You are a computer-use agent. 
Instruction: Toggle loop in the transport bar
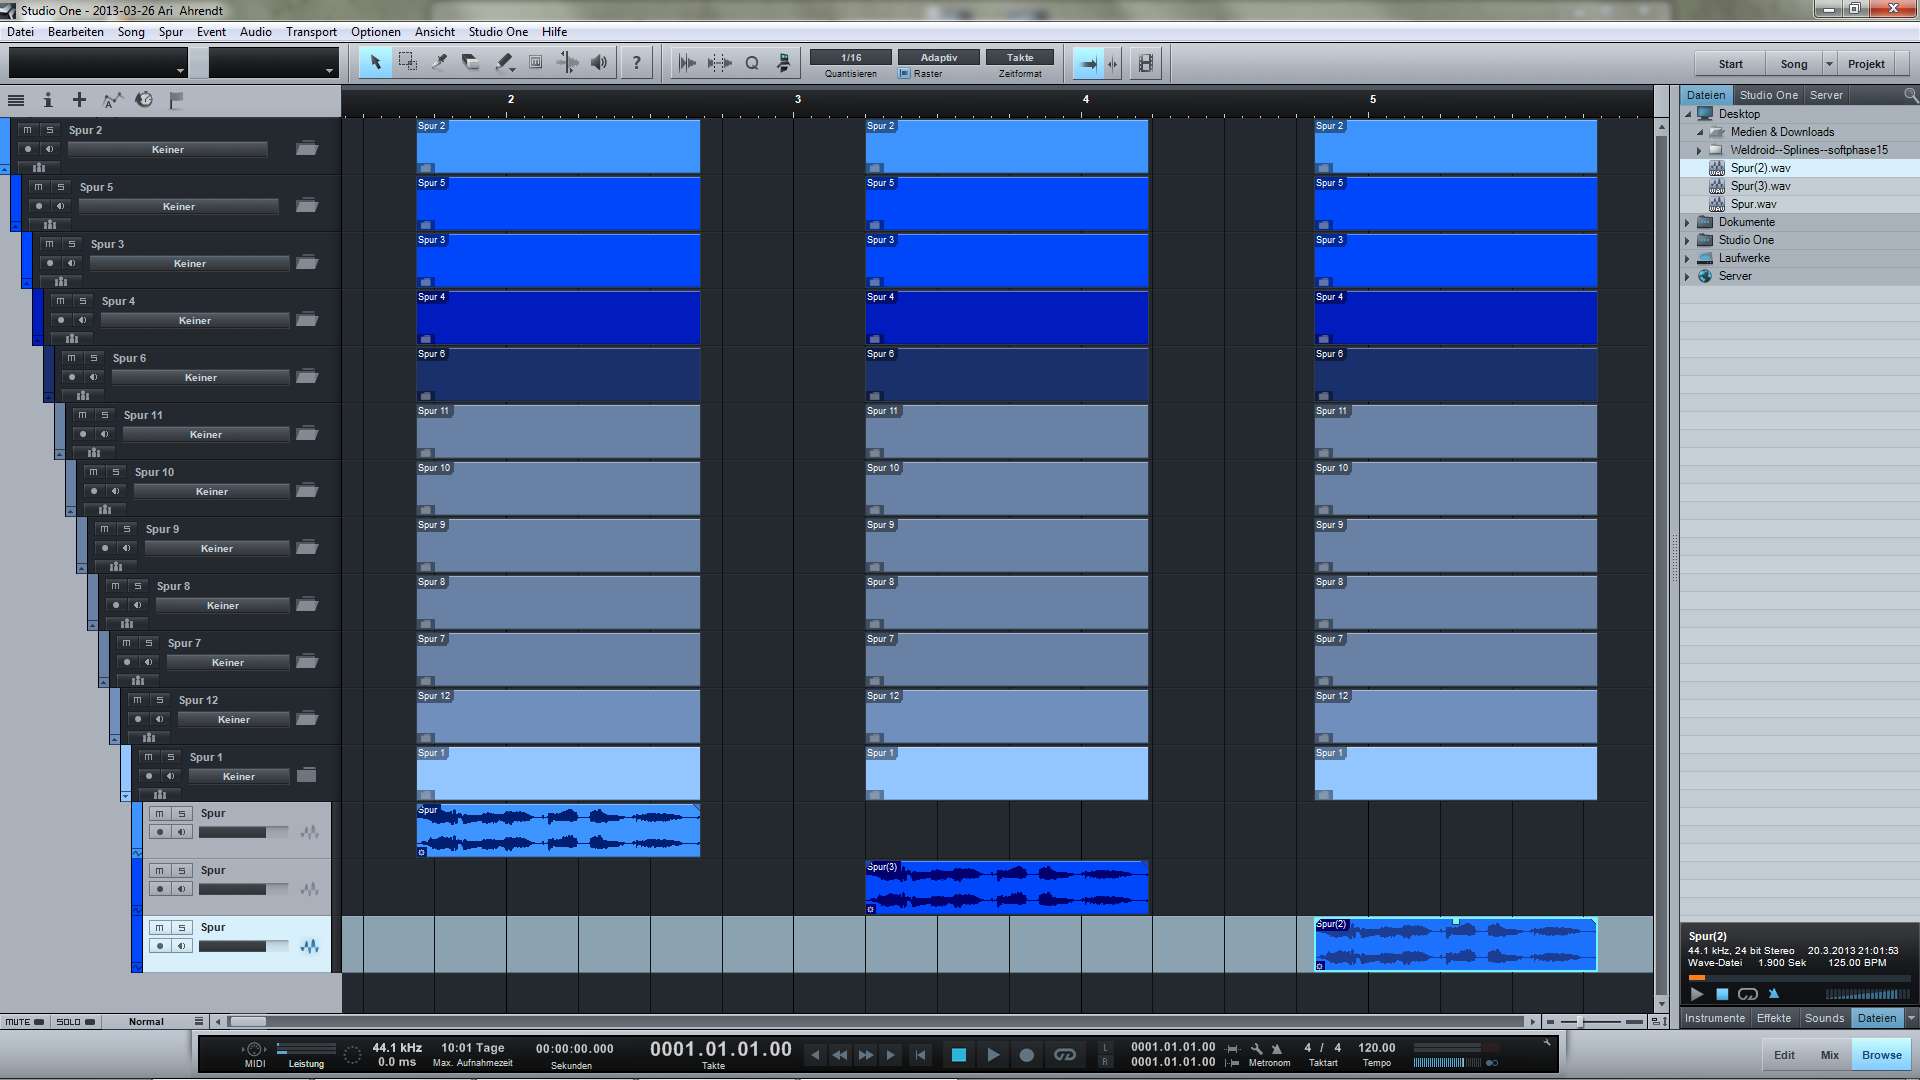pyautogui.click(x=1065, y=1055)
